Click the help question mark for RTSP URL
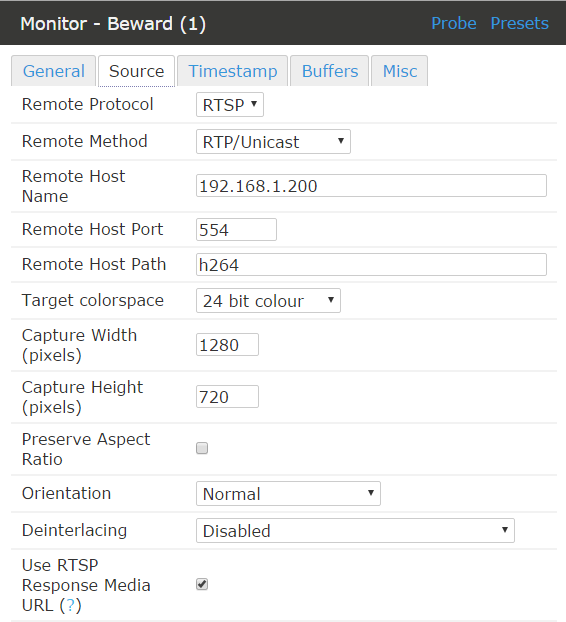This screenshot has height=622, width=566. [70, 605]
